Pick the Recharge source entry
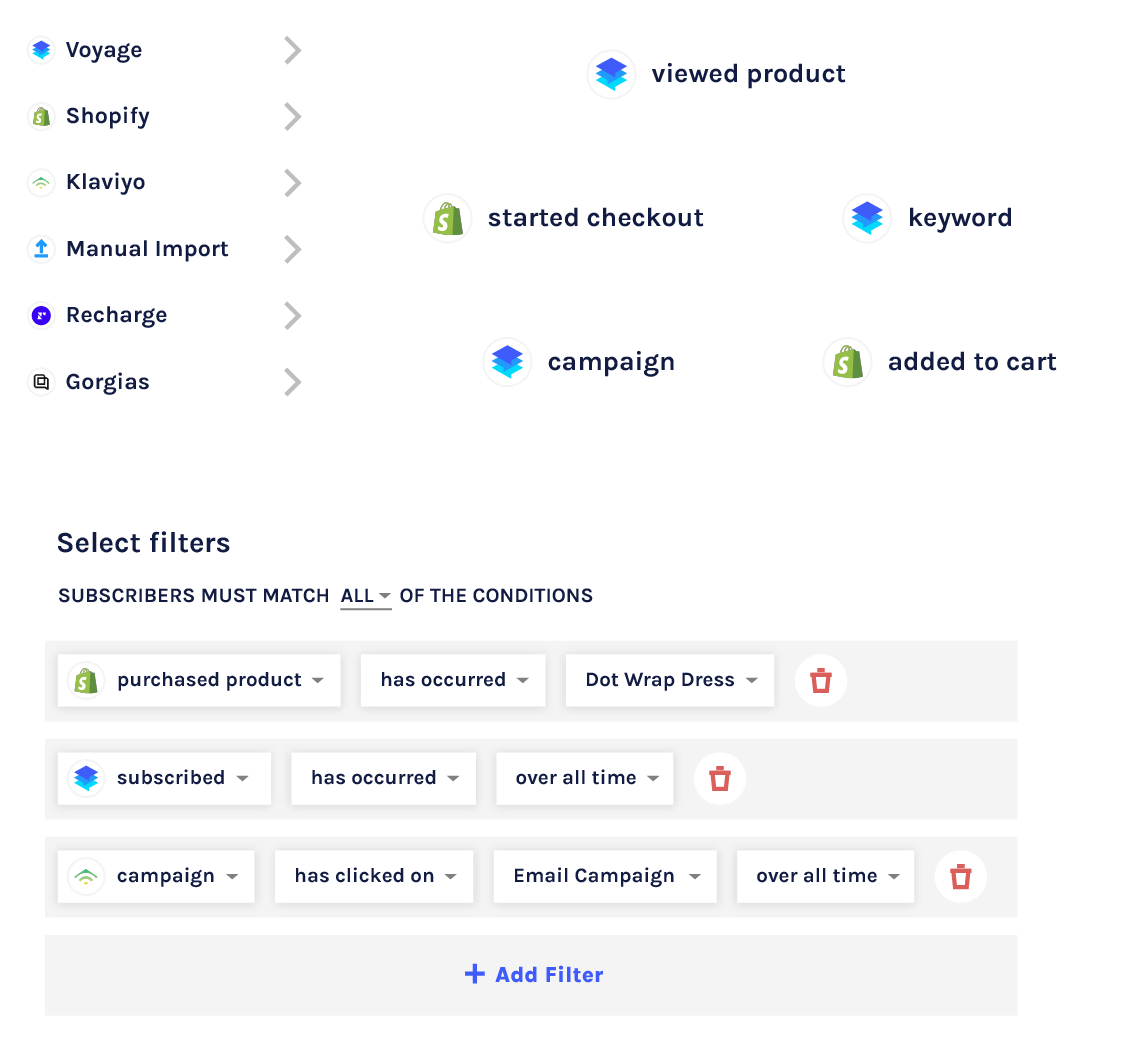The image size is (1148, 1046). tap(116, 315)
